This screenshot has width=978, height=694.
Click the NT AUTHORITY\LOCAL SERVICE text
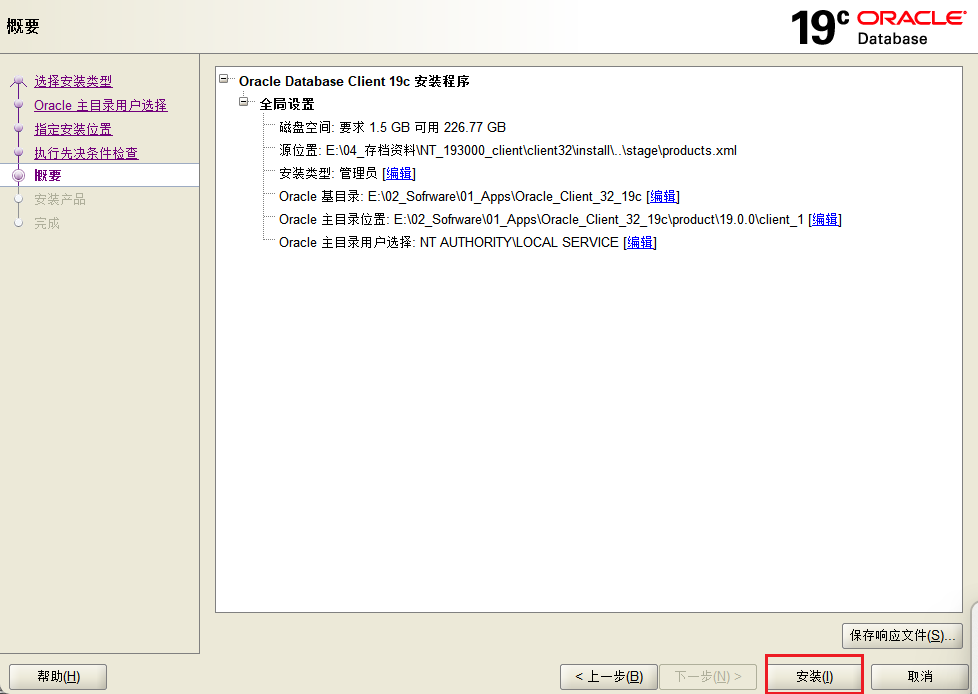(x=519, y=243)
